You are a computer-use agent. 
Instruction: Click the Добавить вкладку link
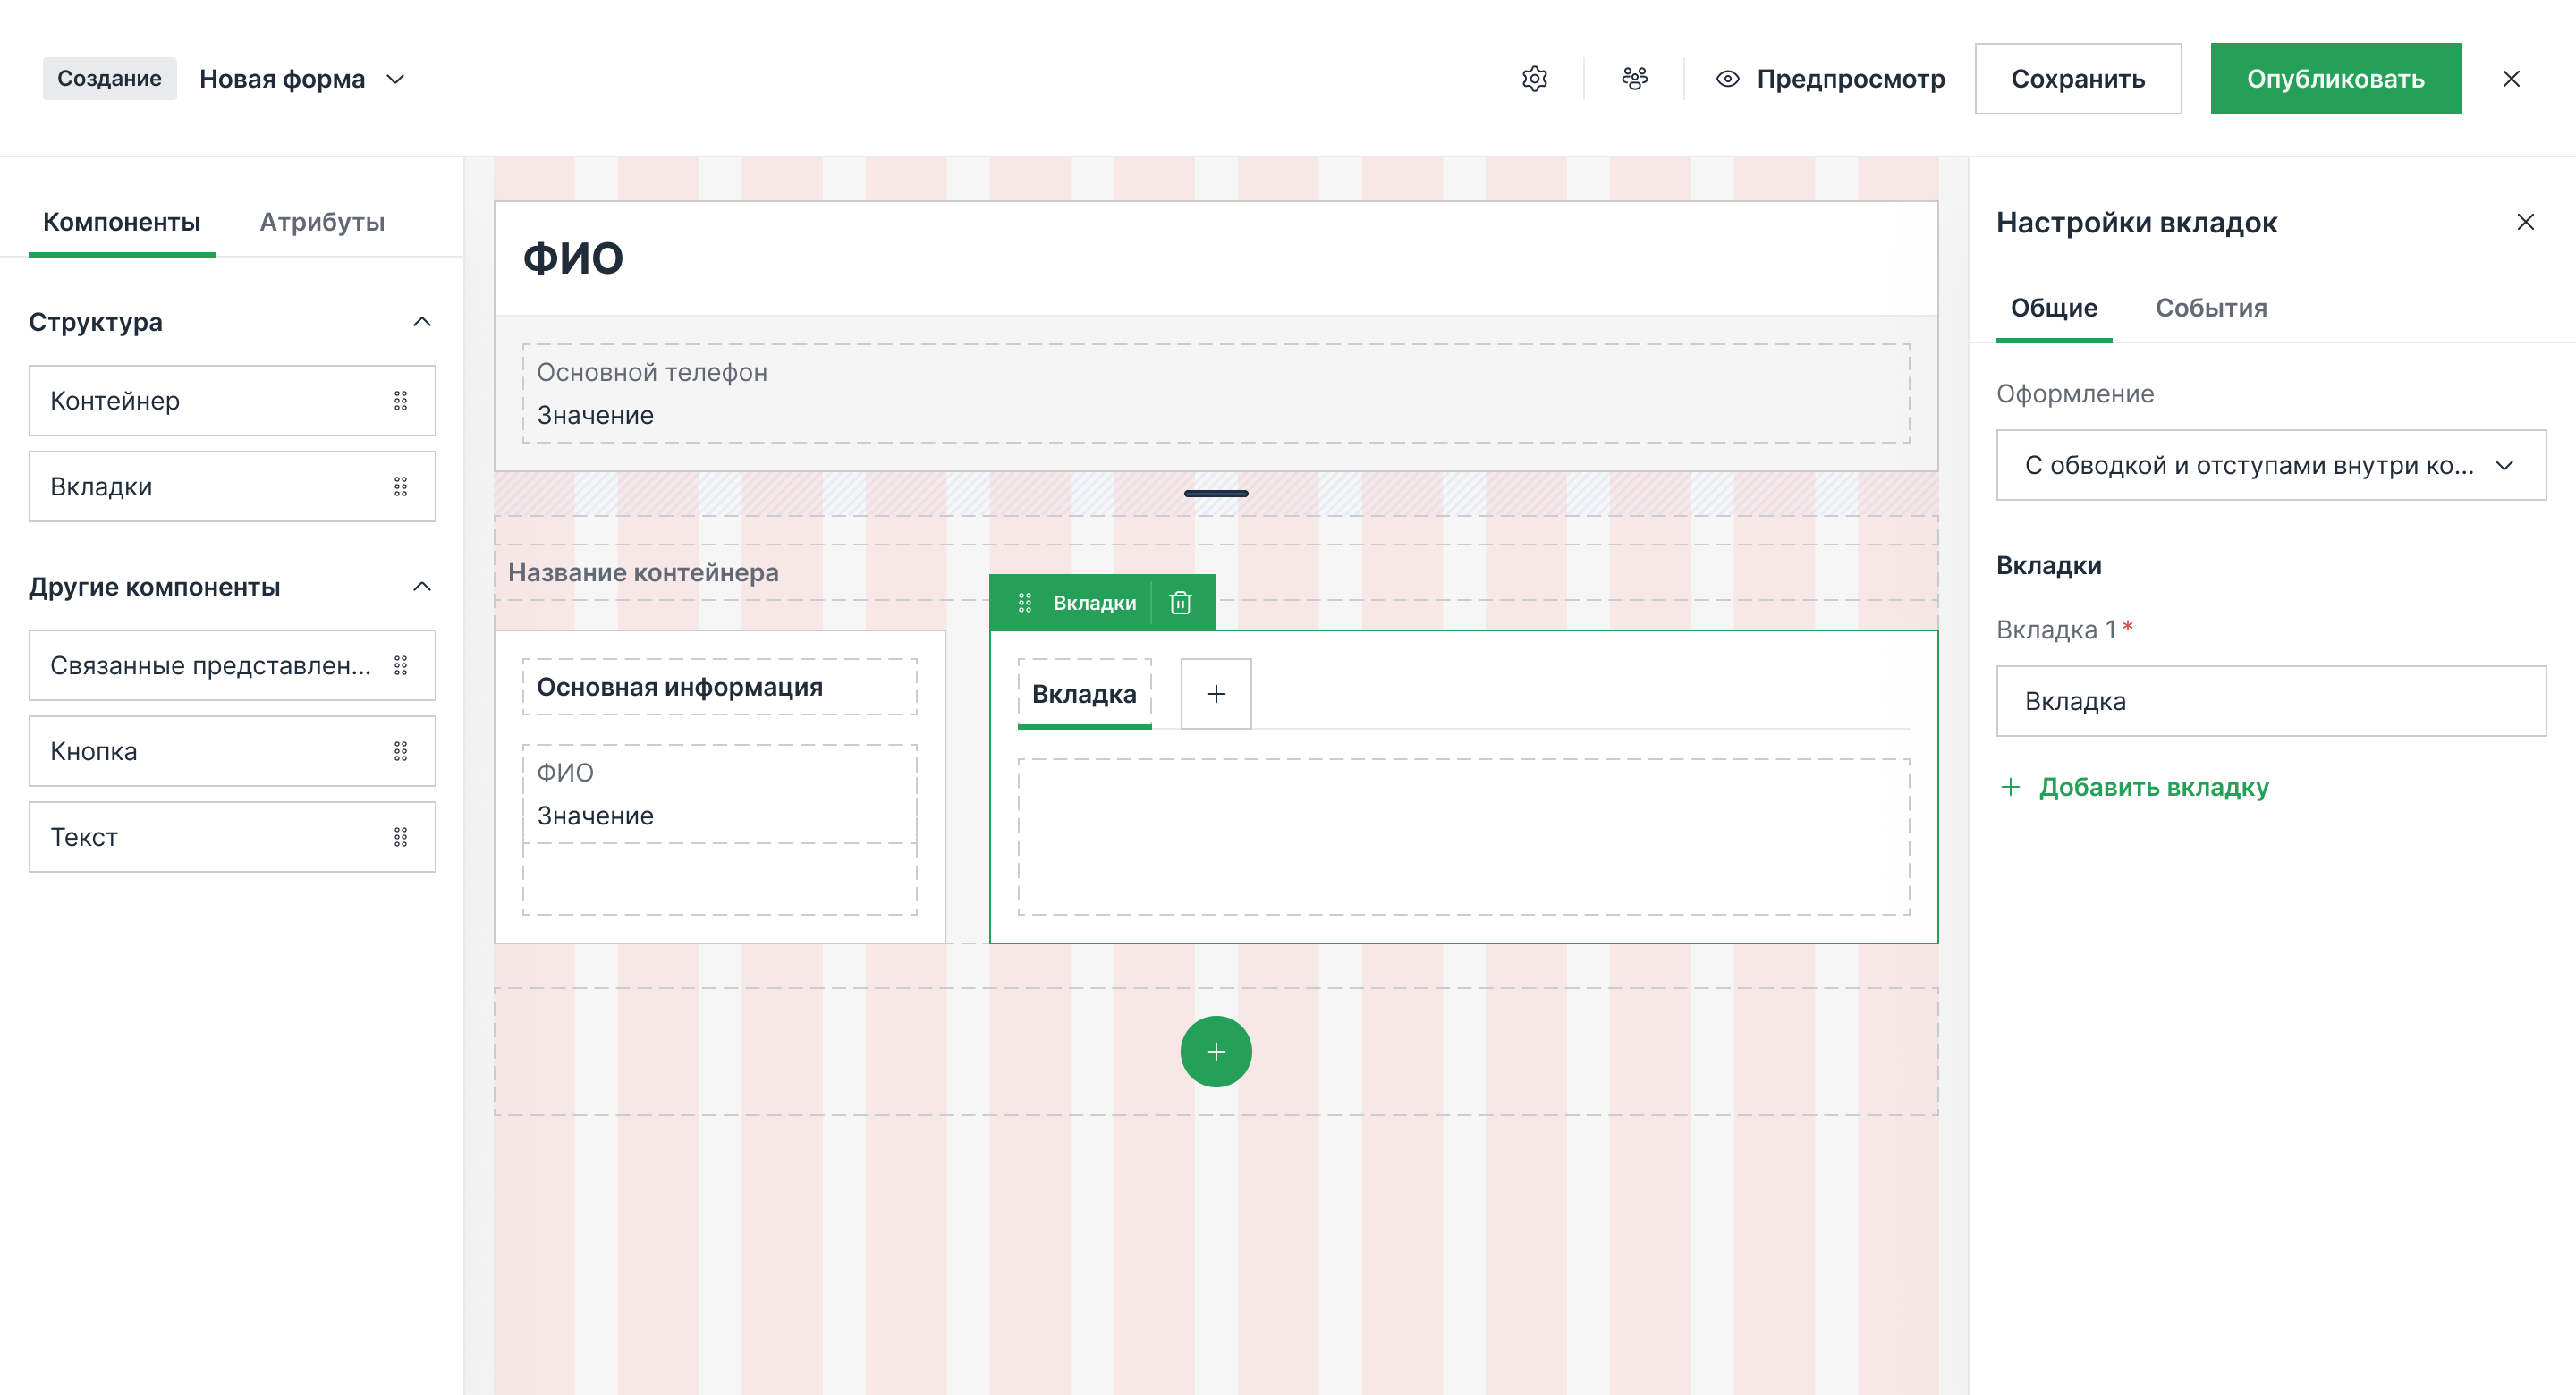coord(2152,787)
